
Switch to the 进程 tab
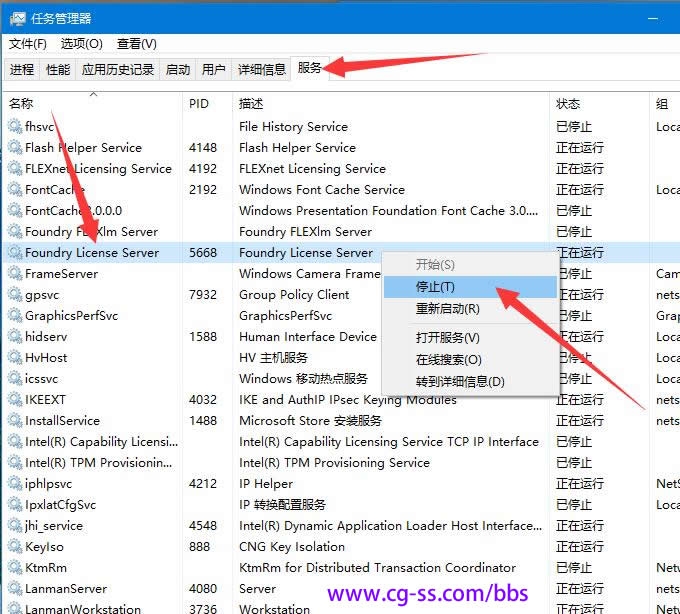tap(22, 70)
